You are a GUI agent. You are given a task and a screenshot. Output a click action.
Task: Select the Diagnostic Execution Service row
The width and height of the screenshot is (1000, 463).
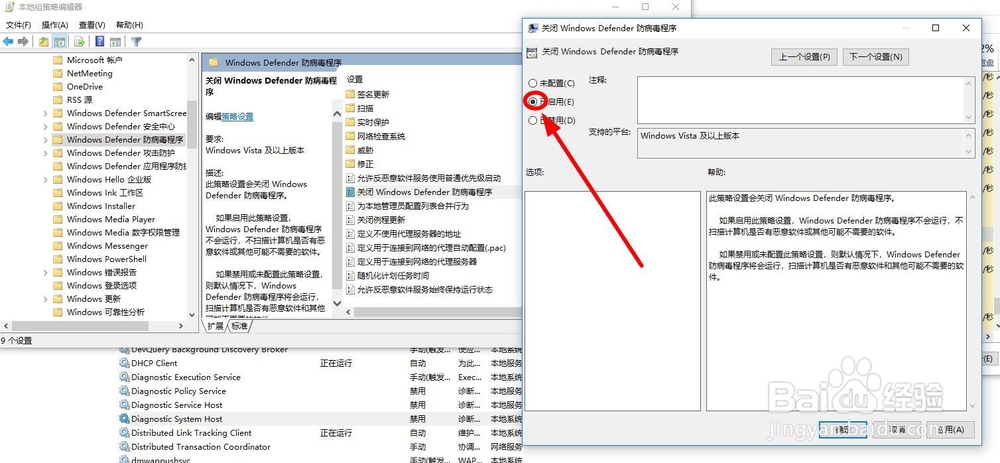tap(186, 377)
